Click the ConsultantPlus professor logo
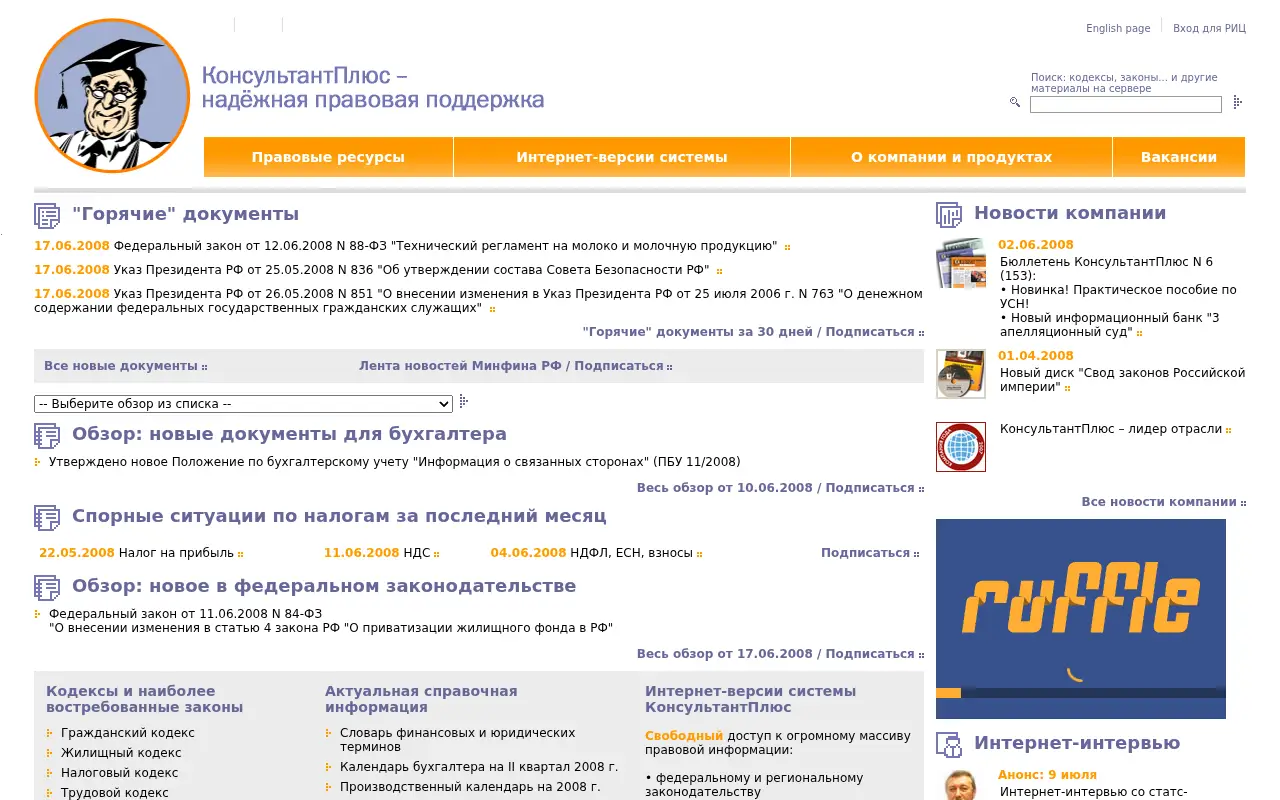Screen dimensions: 1280x800 [x=112, y=96]
